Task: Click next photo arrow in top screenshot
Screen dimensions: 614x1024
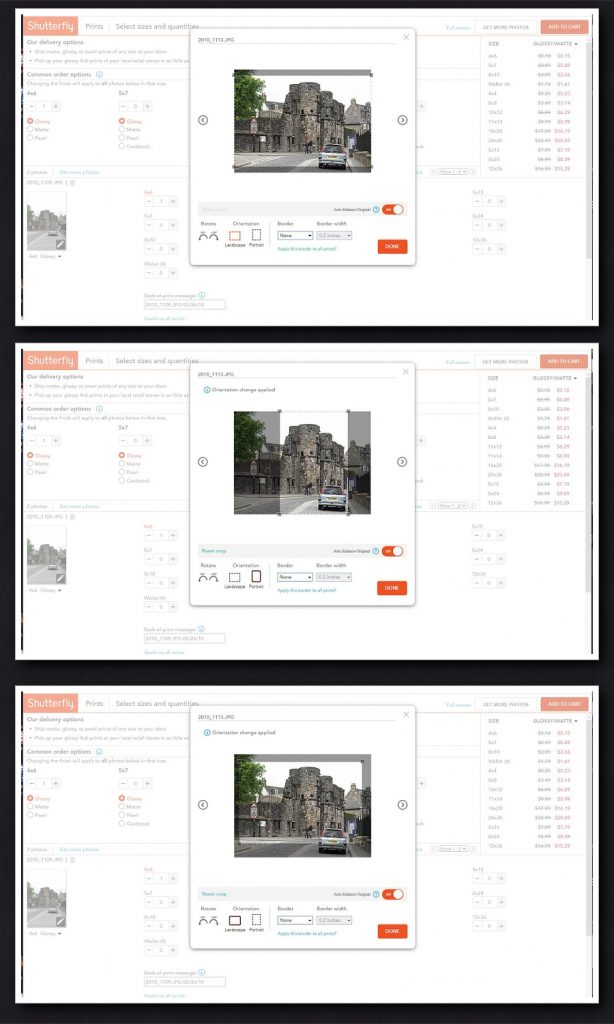Action: (x=402, y=120)
